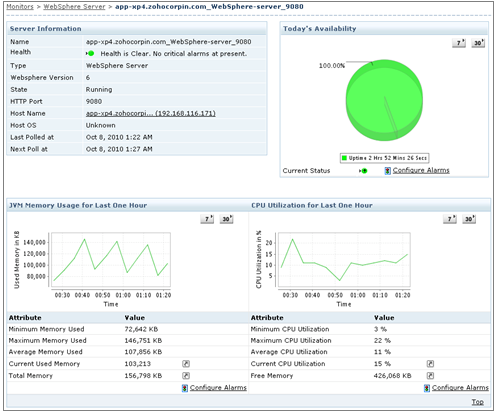Open graph icon for Total Memory
The width and height of the screenshot is (496, 414).
186,376
